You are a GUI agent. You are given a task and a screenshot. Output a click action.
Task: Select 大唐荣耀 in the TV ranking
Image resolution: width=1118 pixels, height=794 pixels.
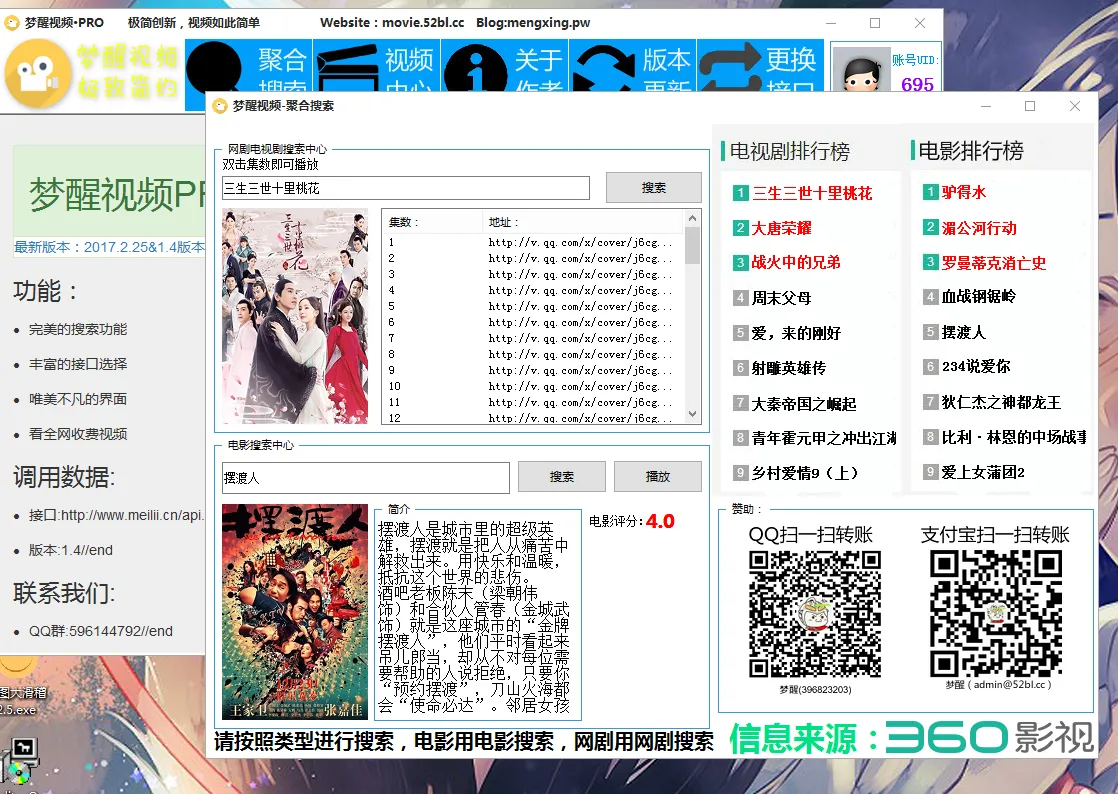783,228
